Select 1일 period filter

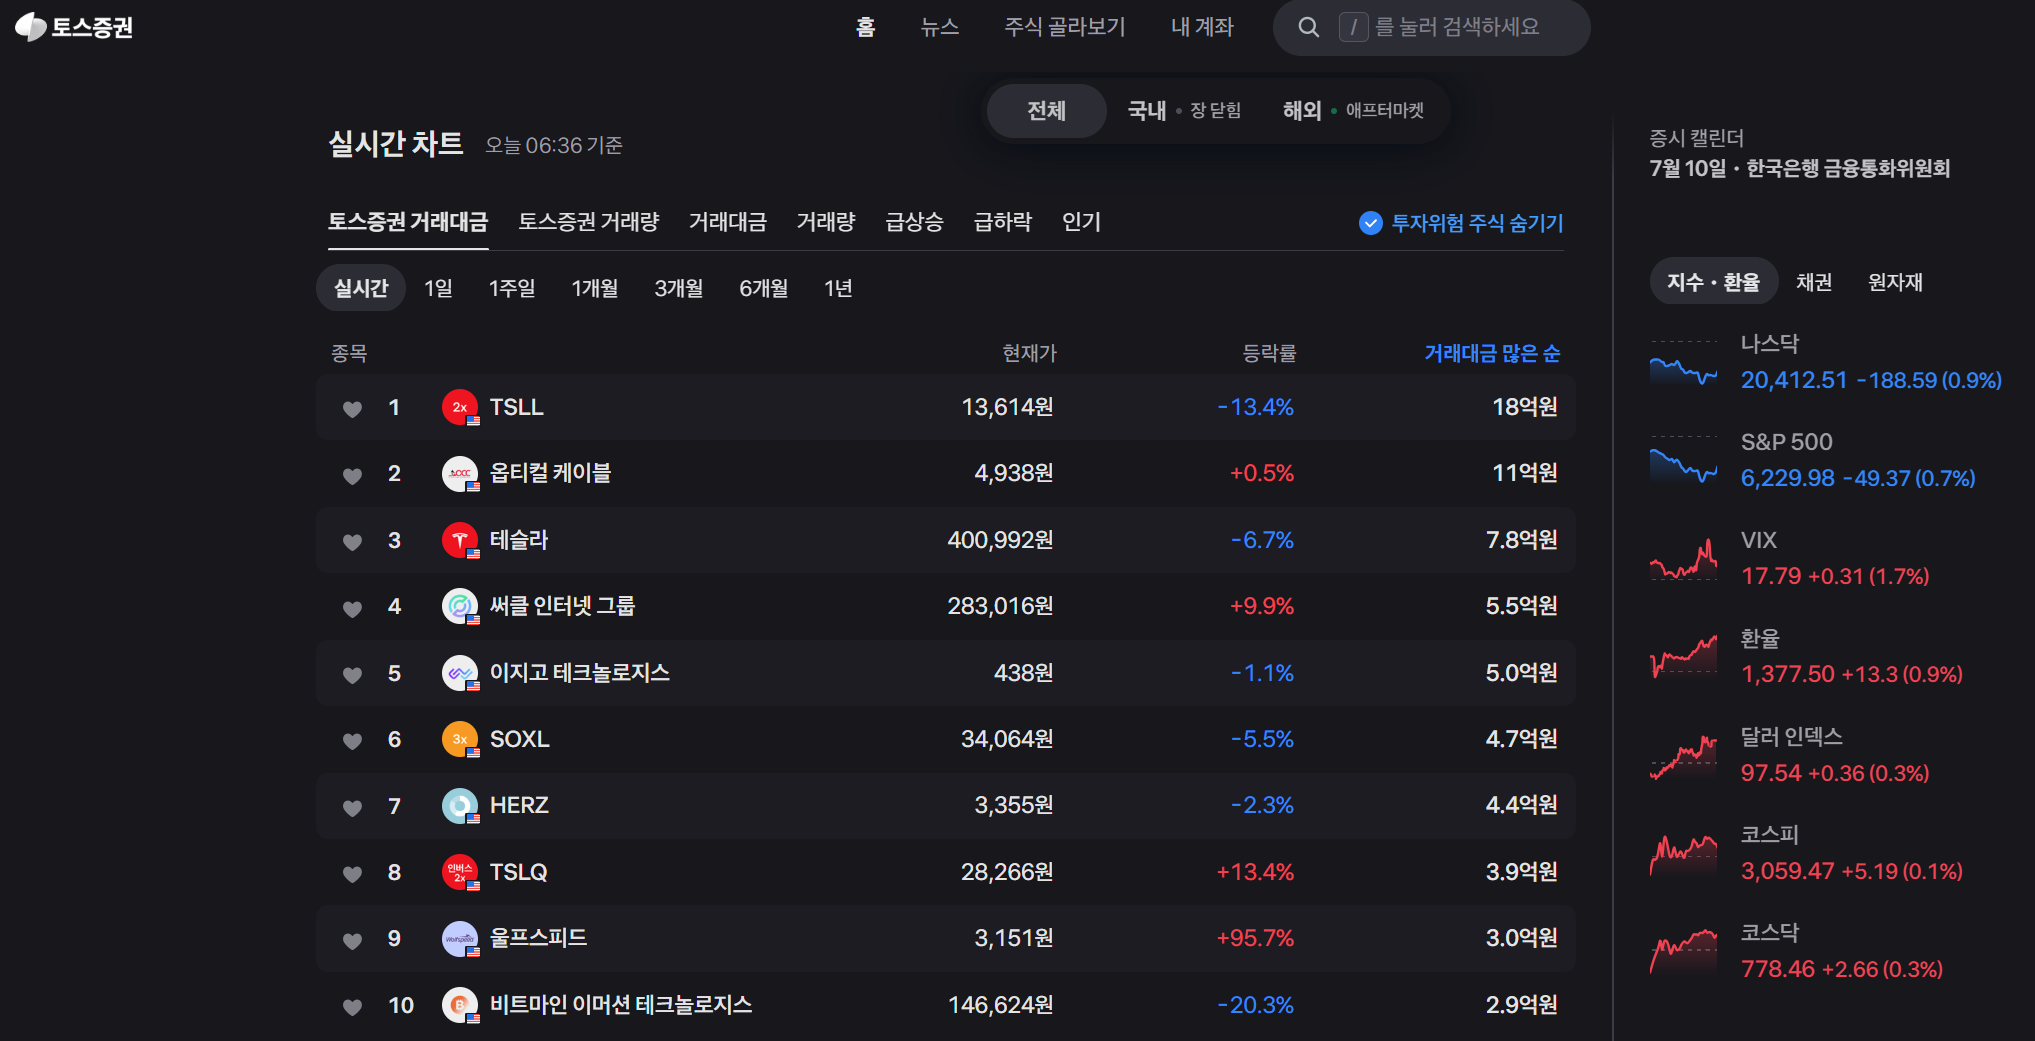pos(438,288)
